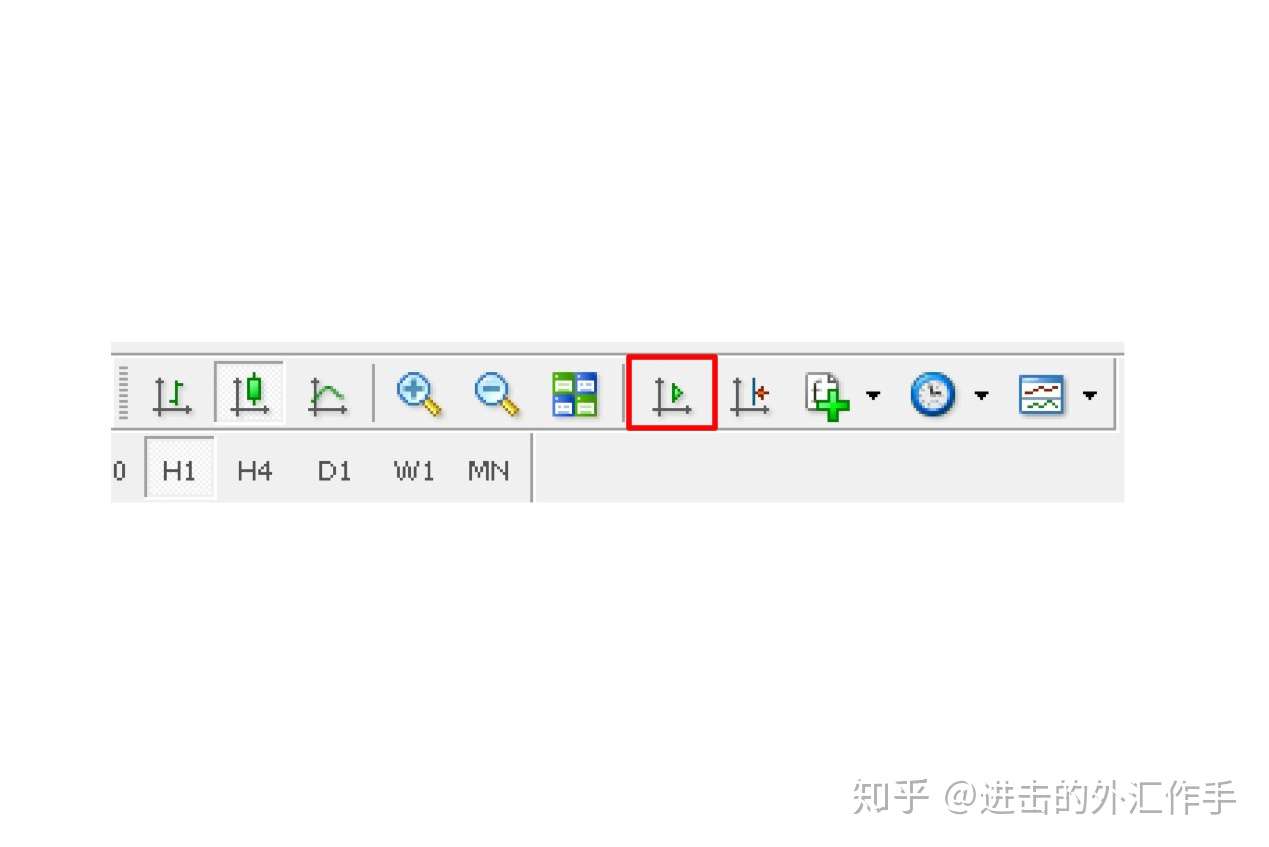Toggle auto scroll highlighted in red
Image resolution: width=1269 pixels, height=847 pixels.
(672, 394)
